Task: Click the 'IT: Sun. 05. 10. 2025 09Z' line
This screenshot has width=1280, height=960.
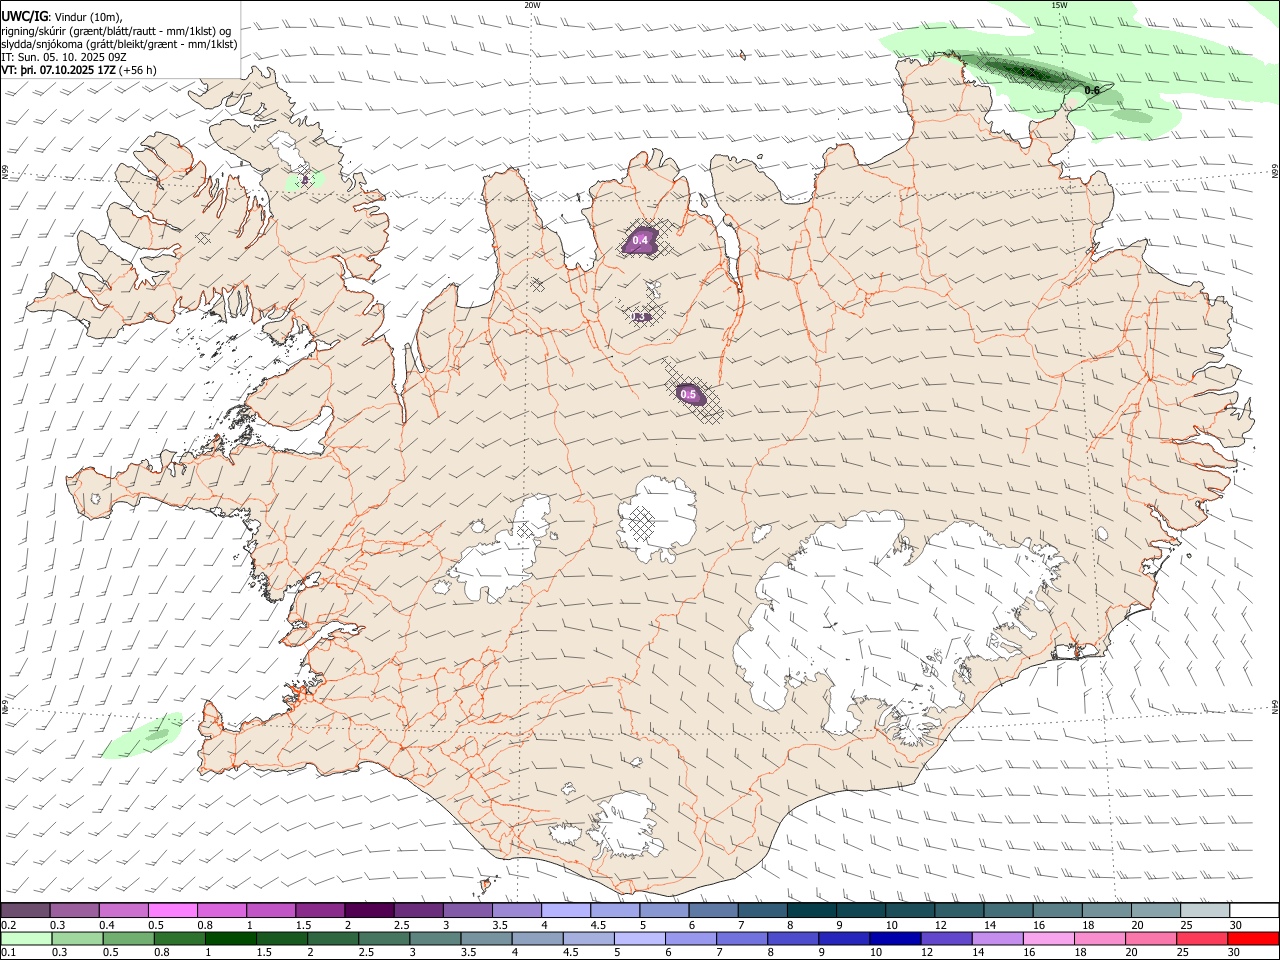Action: click(x=63, y=57)
